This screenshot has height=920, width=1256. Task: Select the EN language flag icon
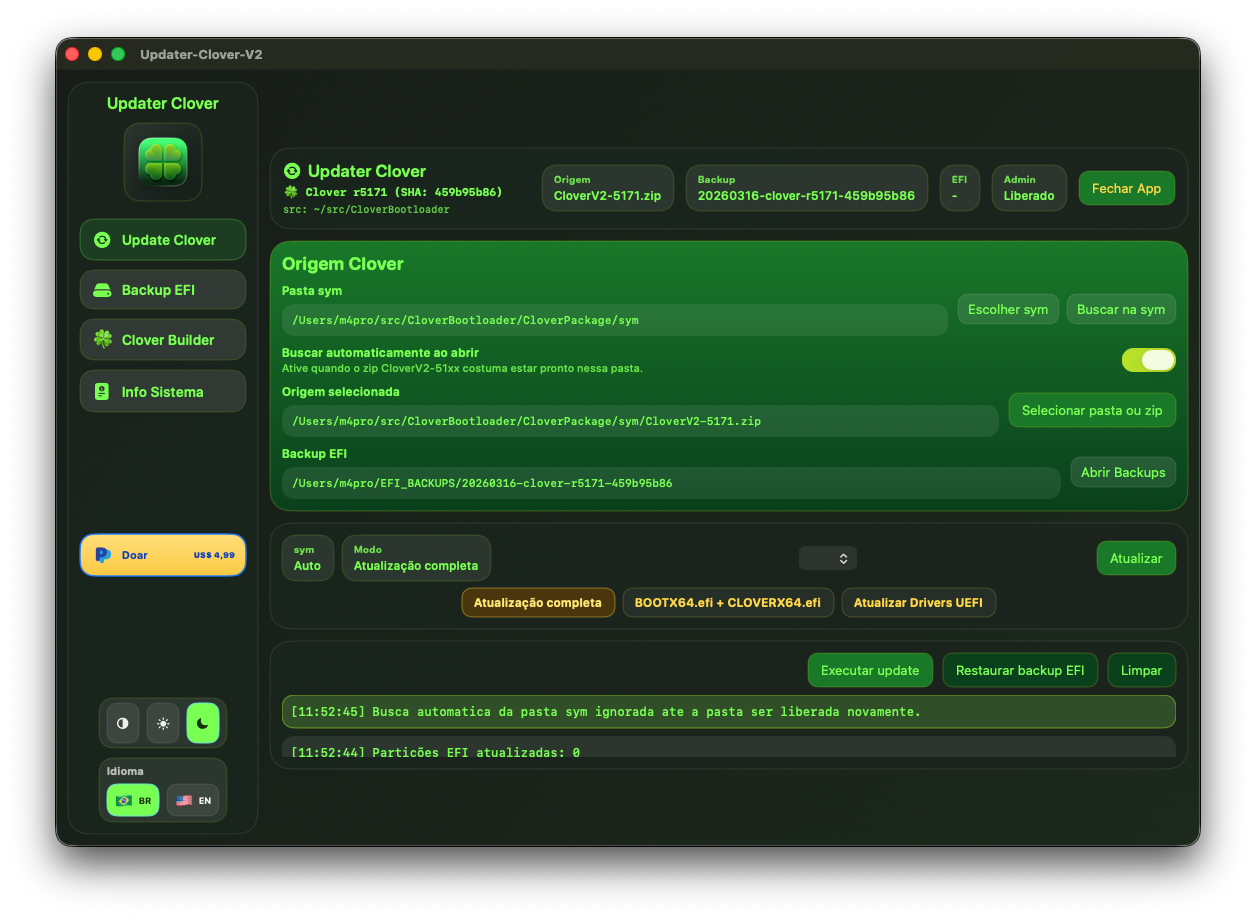(x=183, y=800)
